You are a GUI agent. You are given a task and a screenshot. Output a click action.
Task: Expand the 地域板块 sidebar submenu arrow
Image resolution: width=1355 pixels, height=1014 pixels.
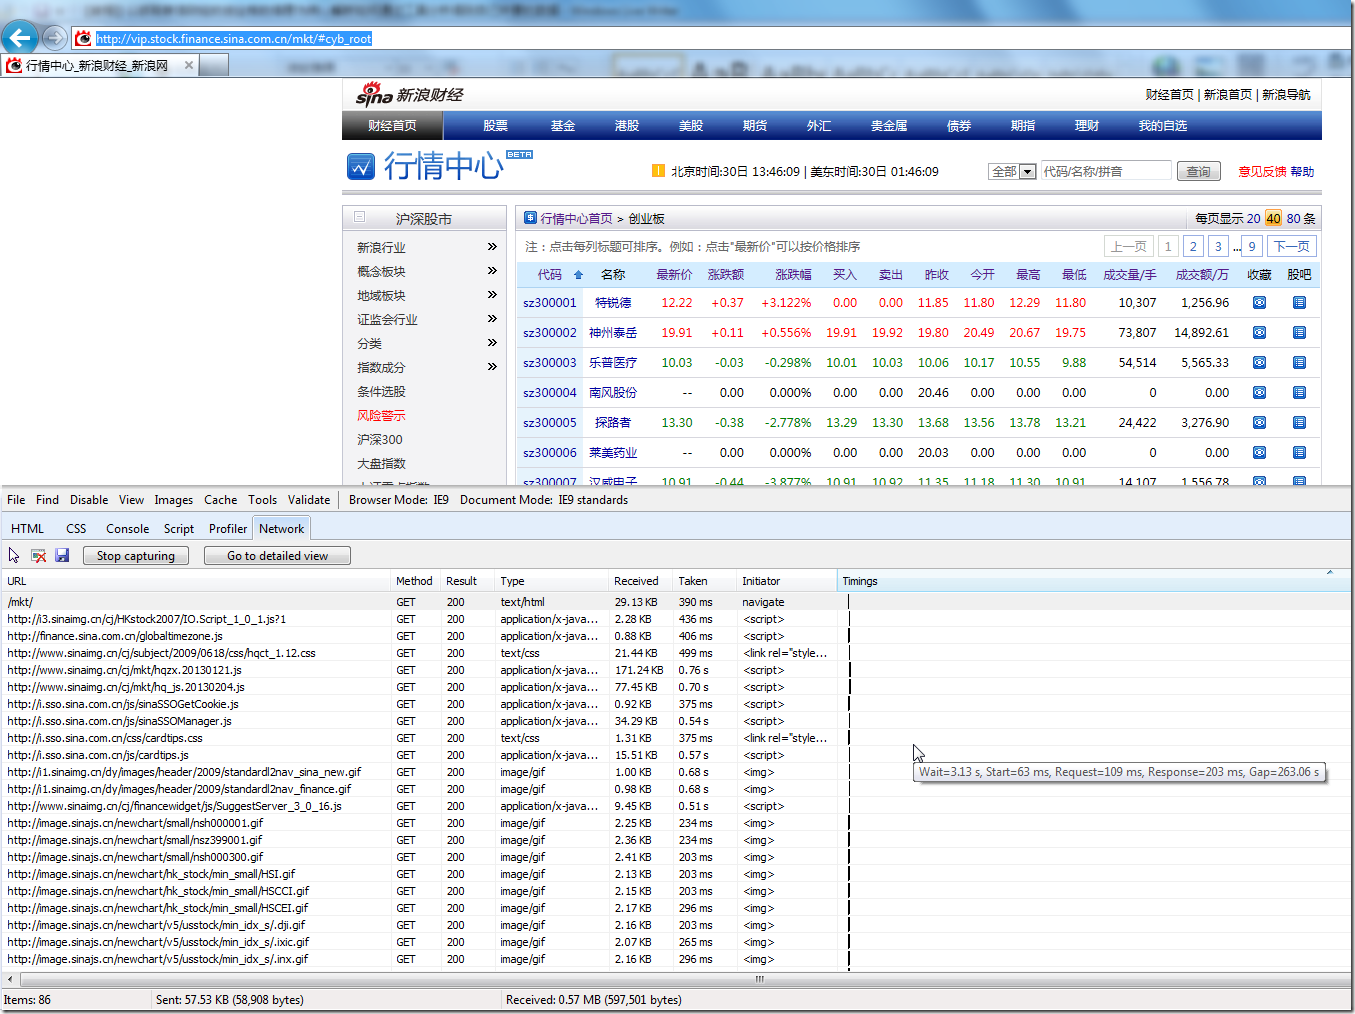[x=492, y=294]
